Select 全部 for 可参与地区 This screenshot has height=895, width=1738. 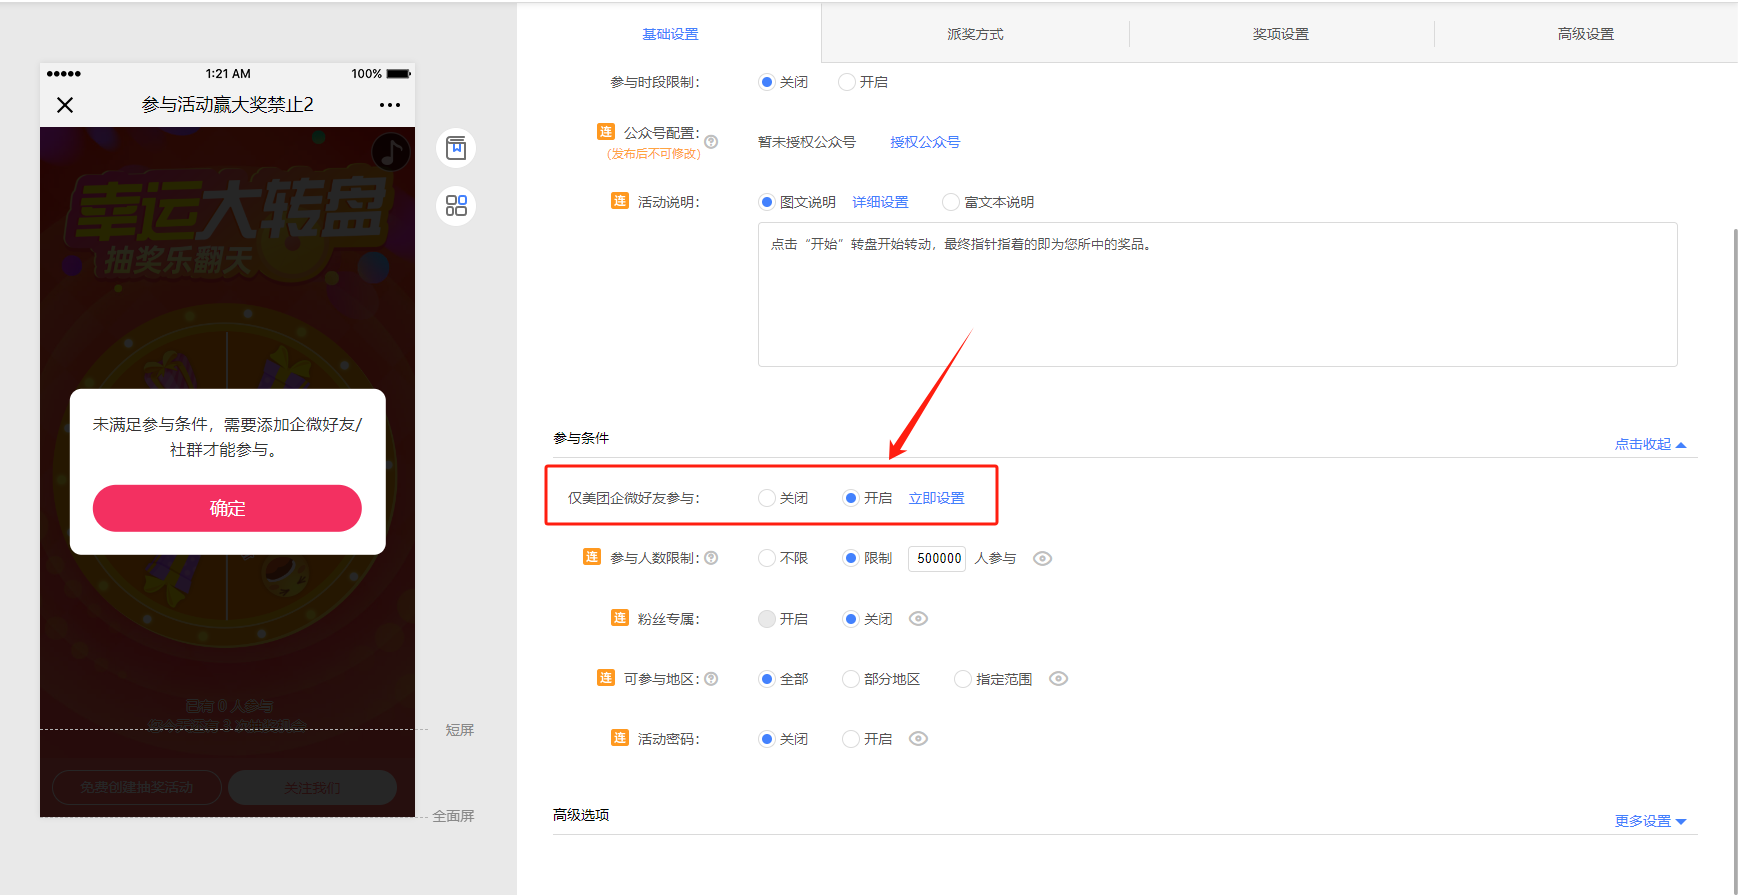[x=767, y=679]
